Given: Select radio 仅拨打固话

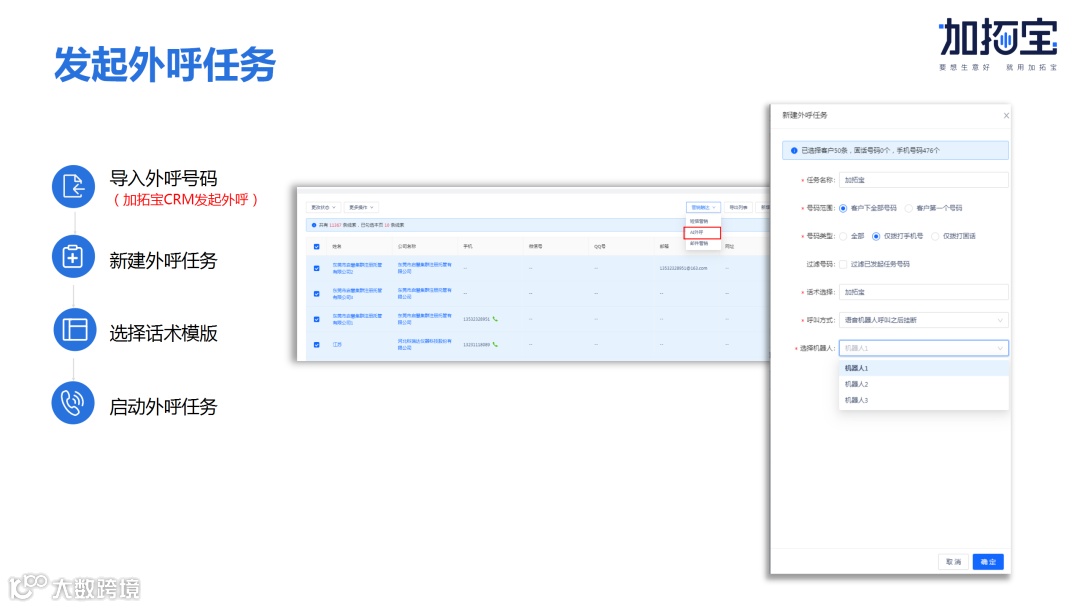Looking at the screenshot, I should 935,236.
